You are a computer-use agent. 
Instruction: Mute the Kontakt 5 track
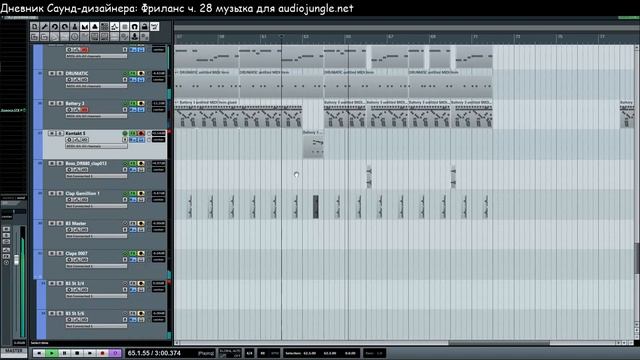(x=52, y=133)
